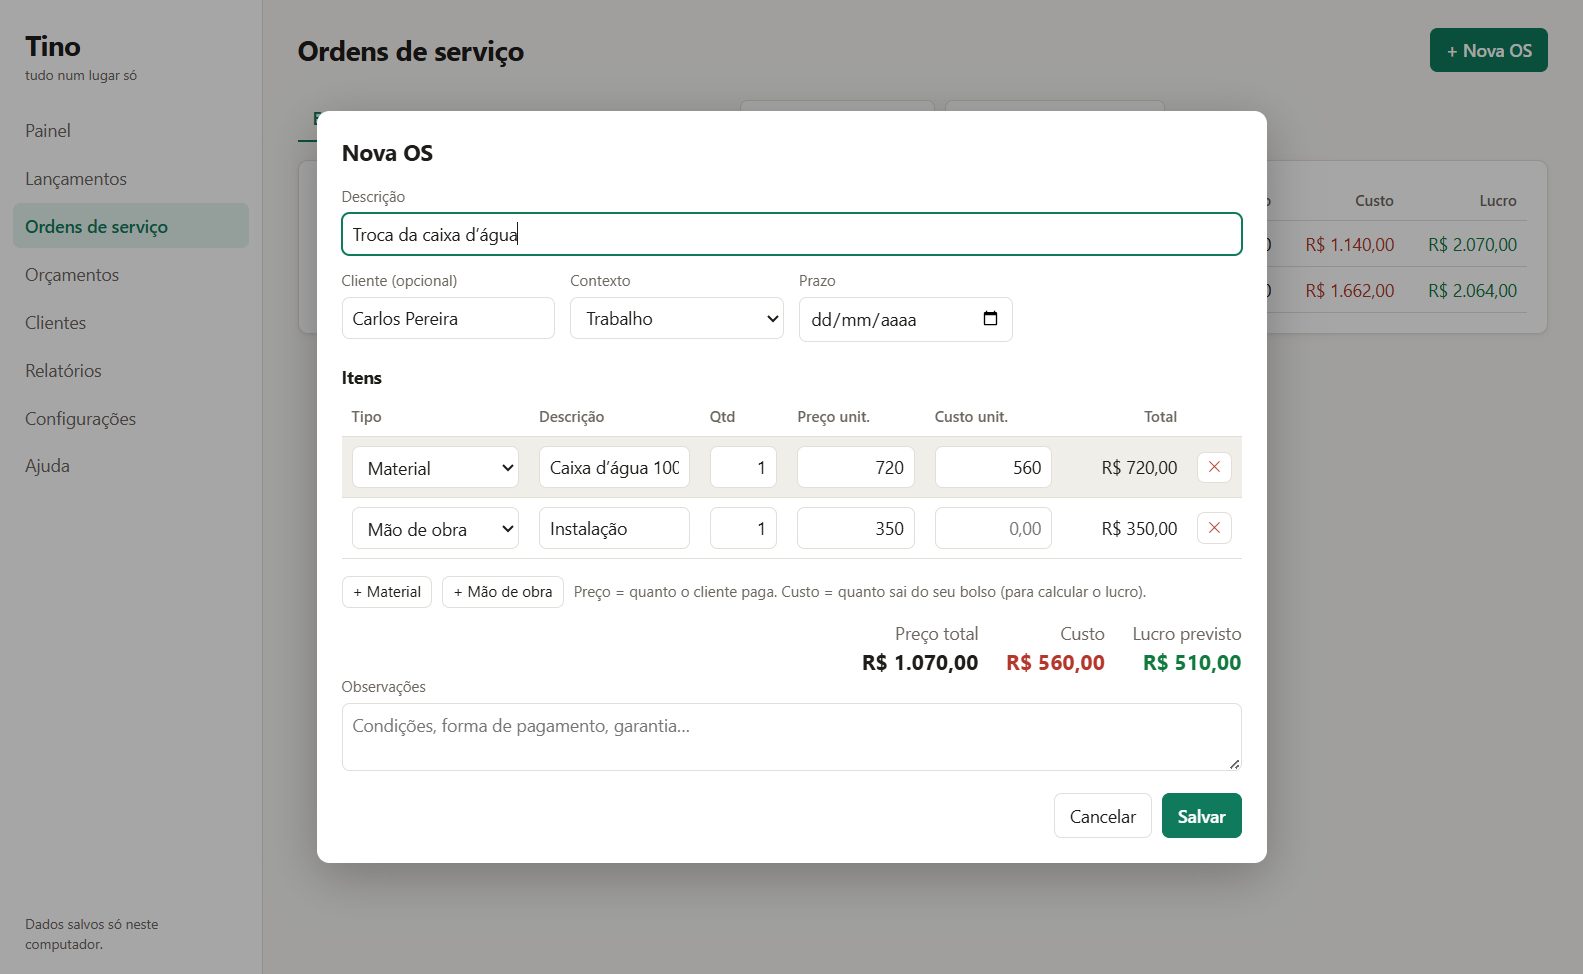Go to Painel in the sidebar

pyautogui.click(x=131, y=131)
